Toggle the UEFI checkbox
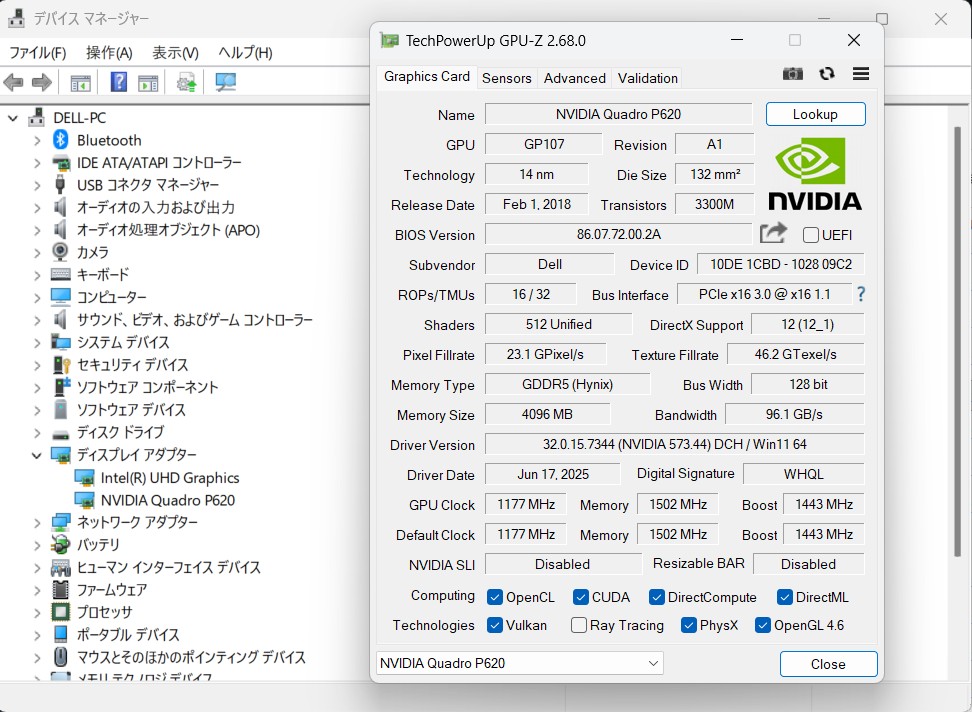This screenshot has width=972, height=712. point(811,235)
